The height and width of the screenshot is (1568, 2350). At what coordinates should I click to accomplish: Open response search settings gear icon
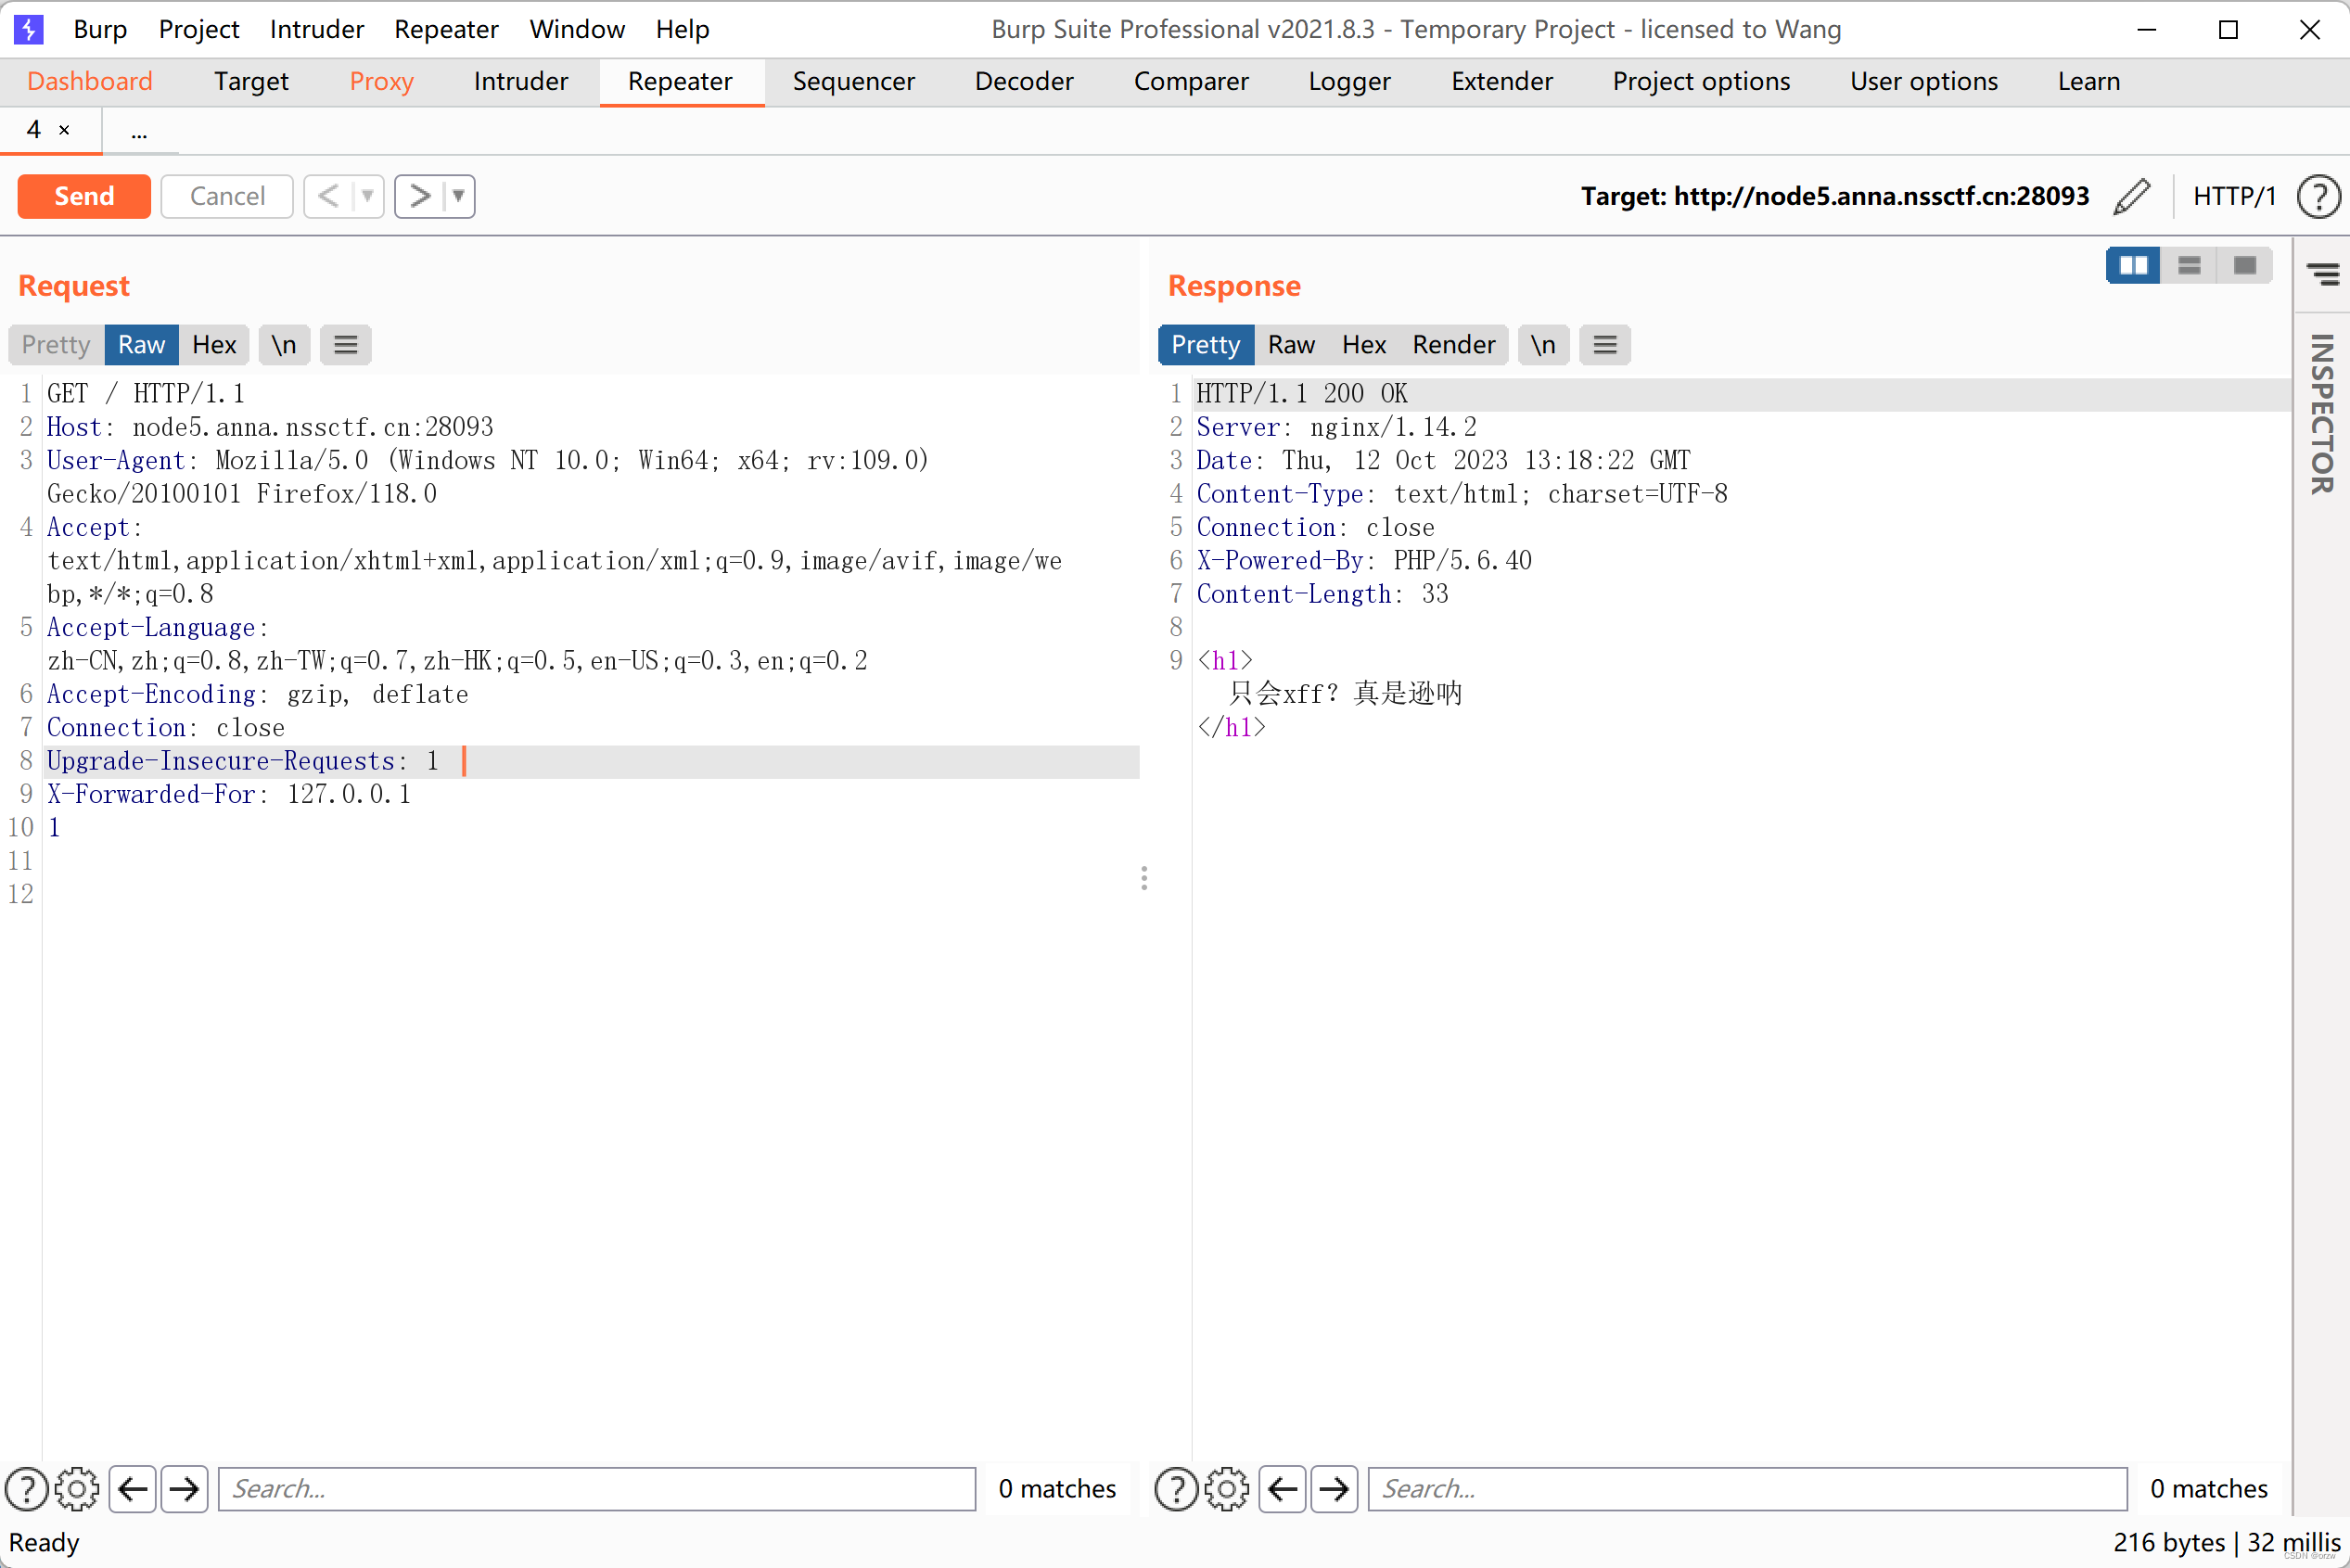[x=1227, y=1489]
